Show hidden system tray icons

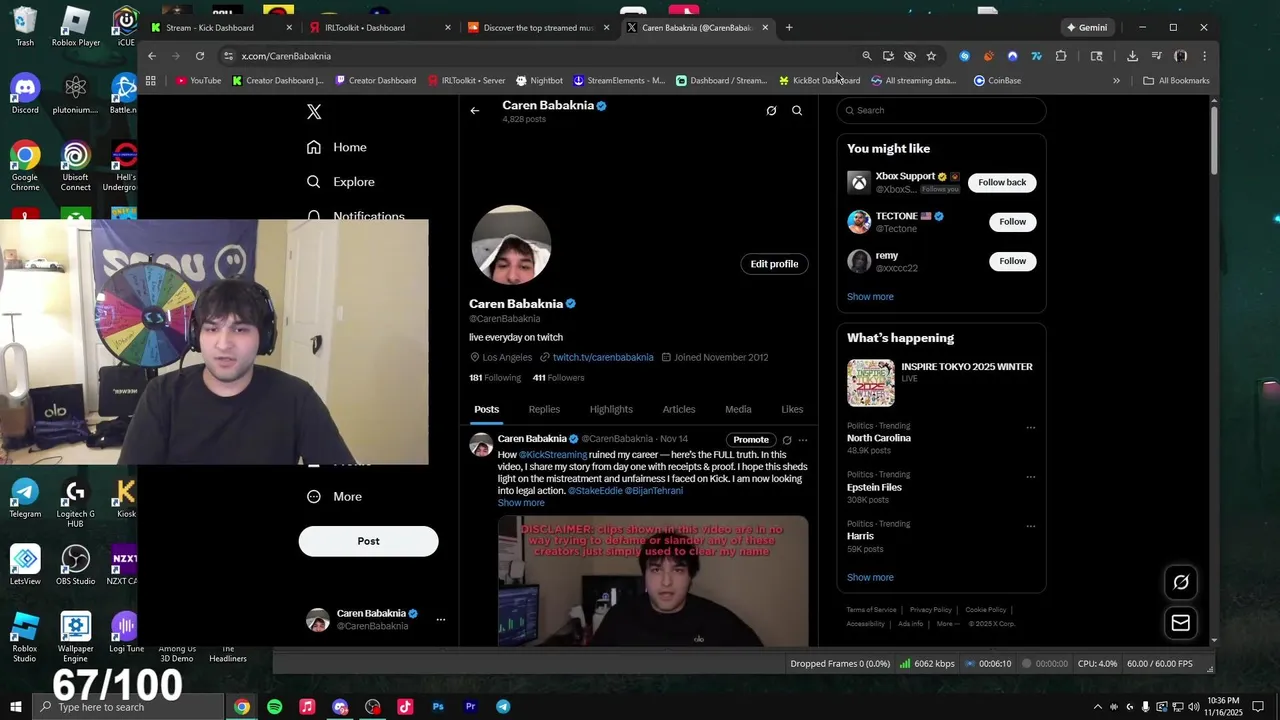point(1097,707)
